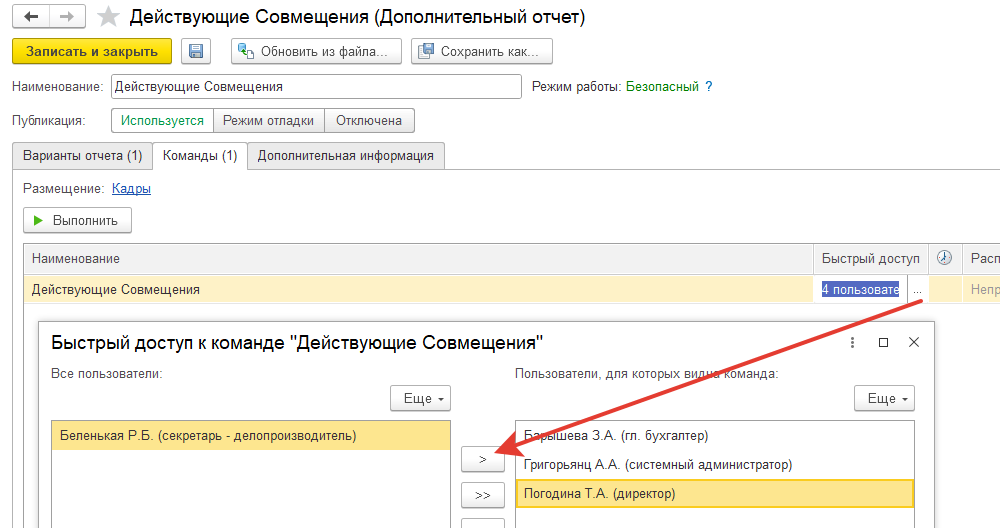This screenshot has width=1000, height=528.
Task: Open the Кадры placement link
Action: 131,188
